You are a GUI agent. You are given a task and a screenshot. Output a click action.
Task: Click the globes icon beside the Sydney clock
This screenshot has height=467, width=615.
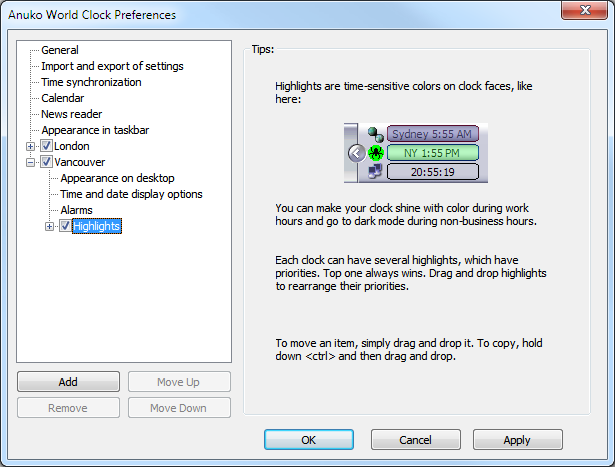click(x=376, y=134)
